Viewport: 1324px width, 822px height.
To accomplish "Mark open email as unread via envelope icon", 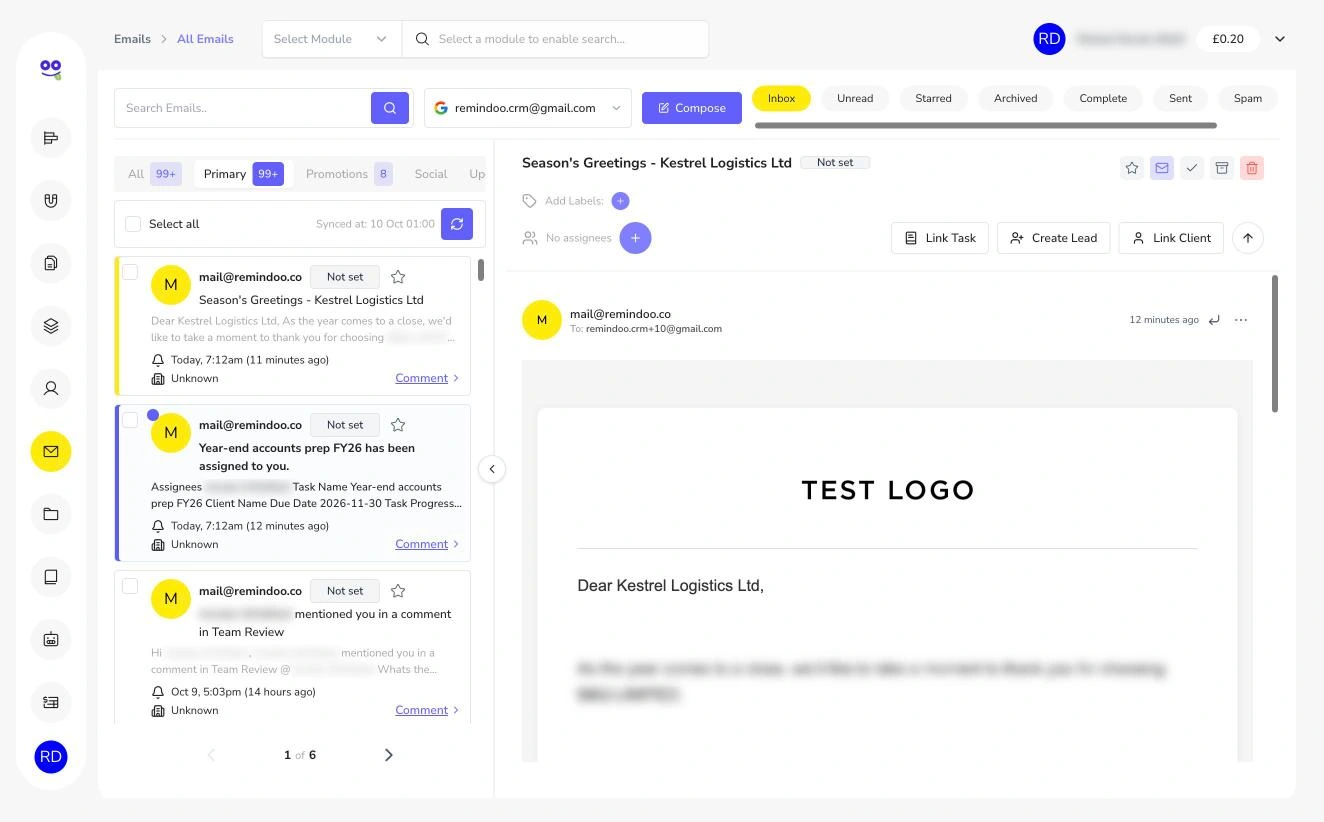I will (1162, 168).
